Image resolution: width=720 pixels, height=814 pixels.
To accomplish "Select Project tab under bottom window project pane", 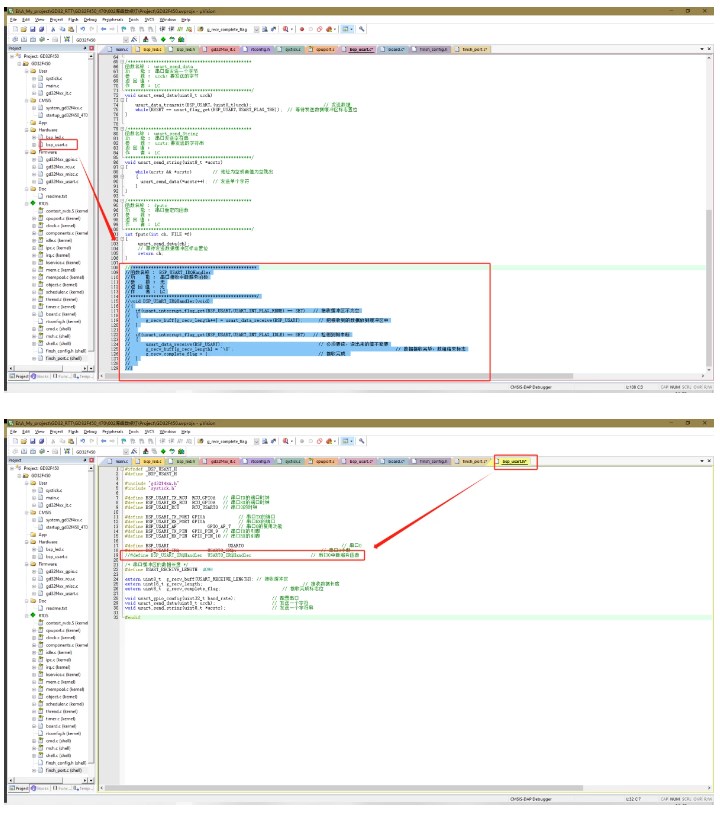I will pyautogui.click(x=19, y=788).
